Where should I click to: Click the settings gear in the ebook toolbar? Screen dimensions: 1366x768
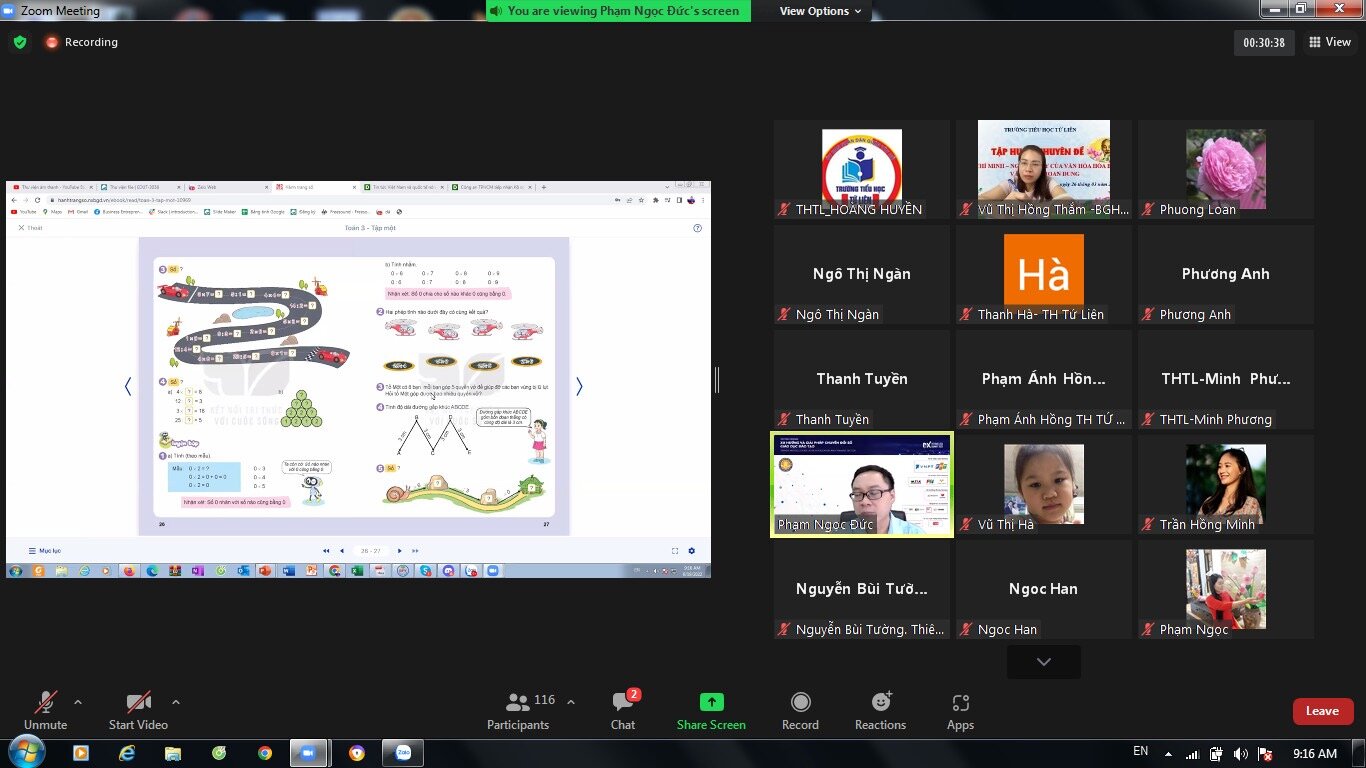[x=690, y=549]
